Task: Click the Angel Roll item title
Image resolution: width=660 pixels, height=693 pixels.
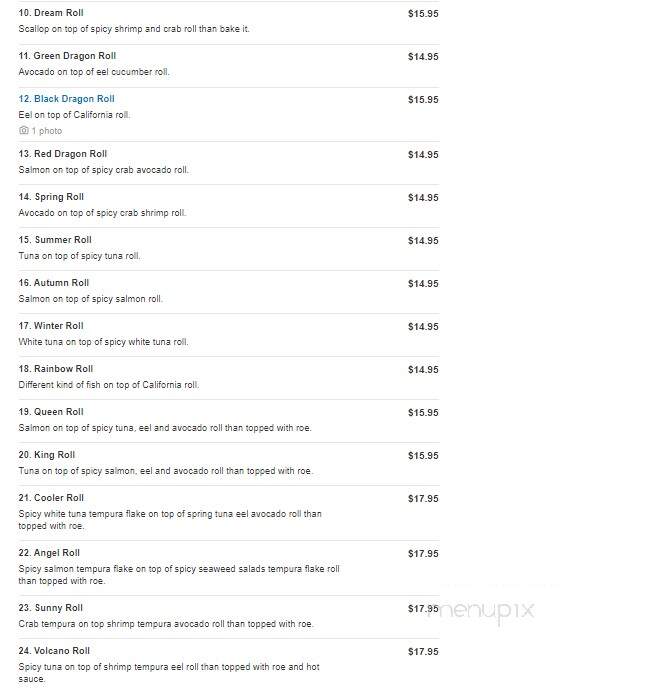Action: click(x=49, y=553)
